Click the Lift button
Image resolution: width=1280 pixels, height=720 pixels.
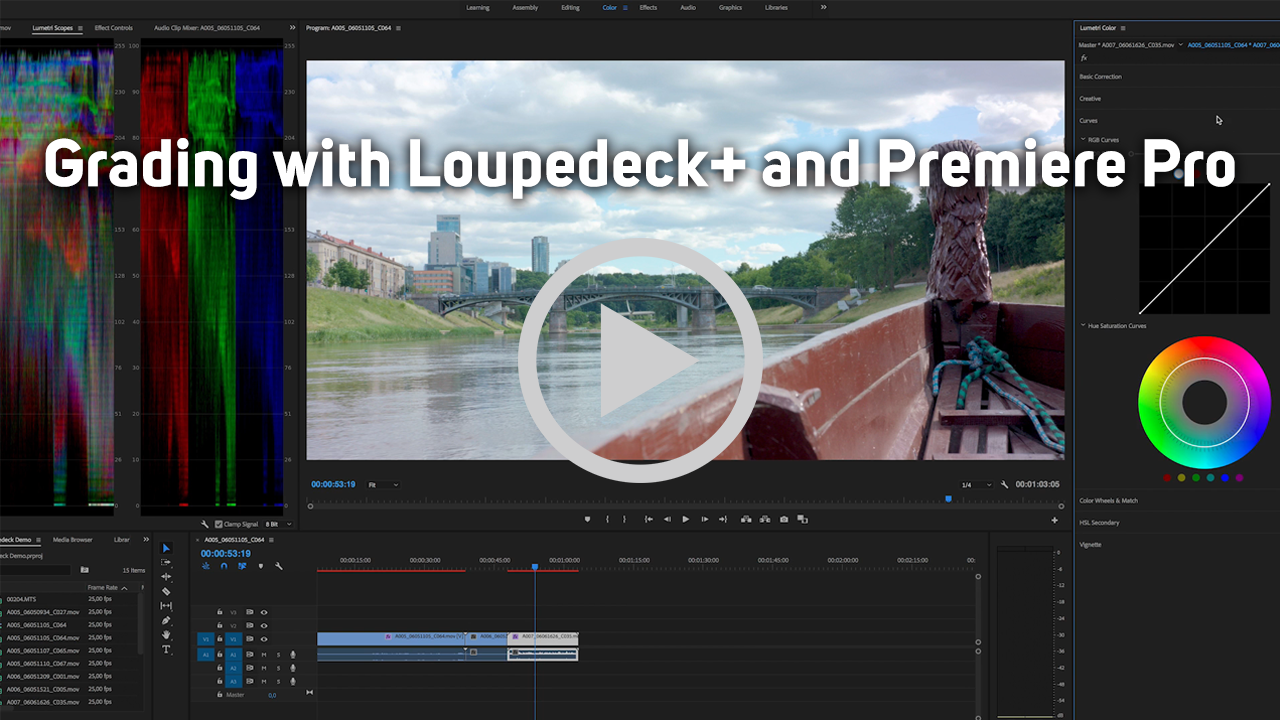coord(746,519)
